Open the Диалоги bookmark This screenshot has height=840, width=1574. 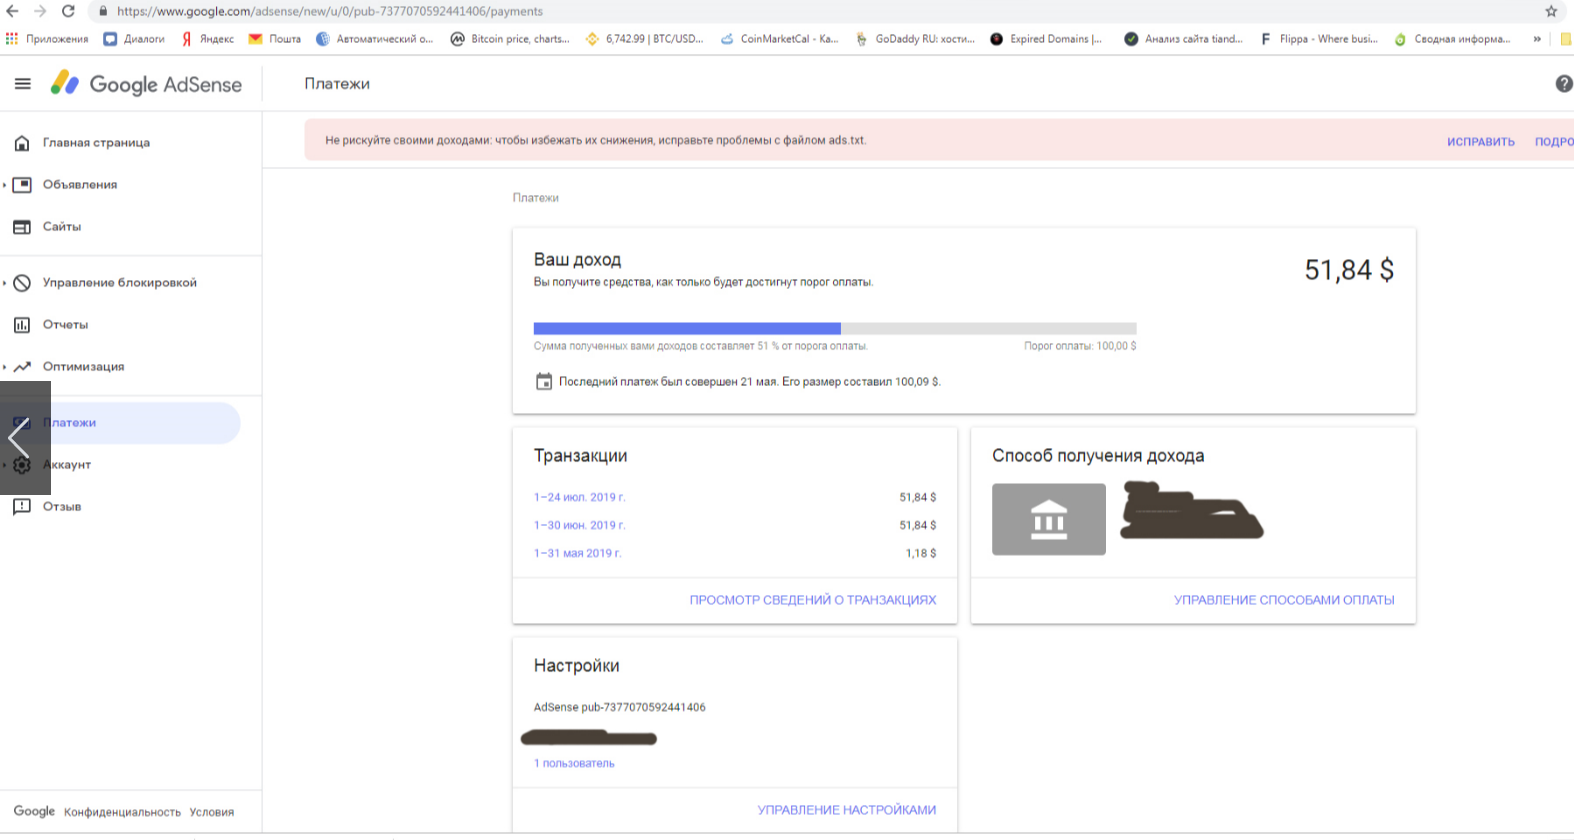134,39
